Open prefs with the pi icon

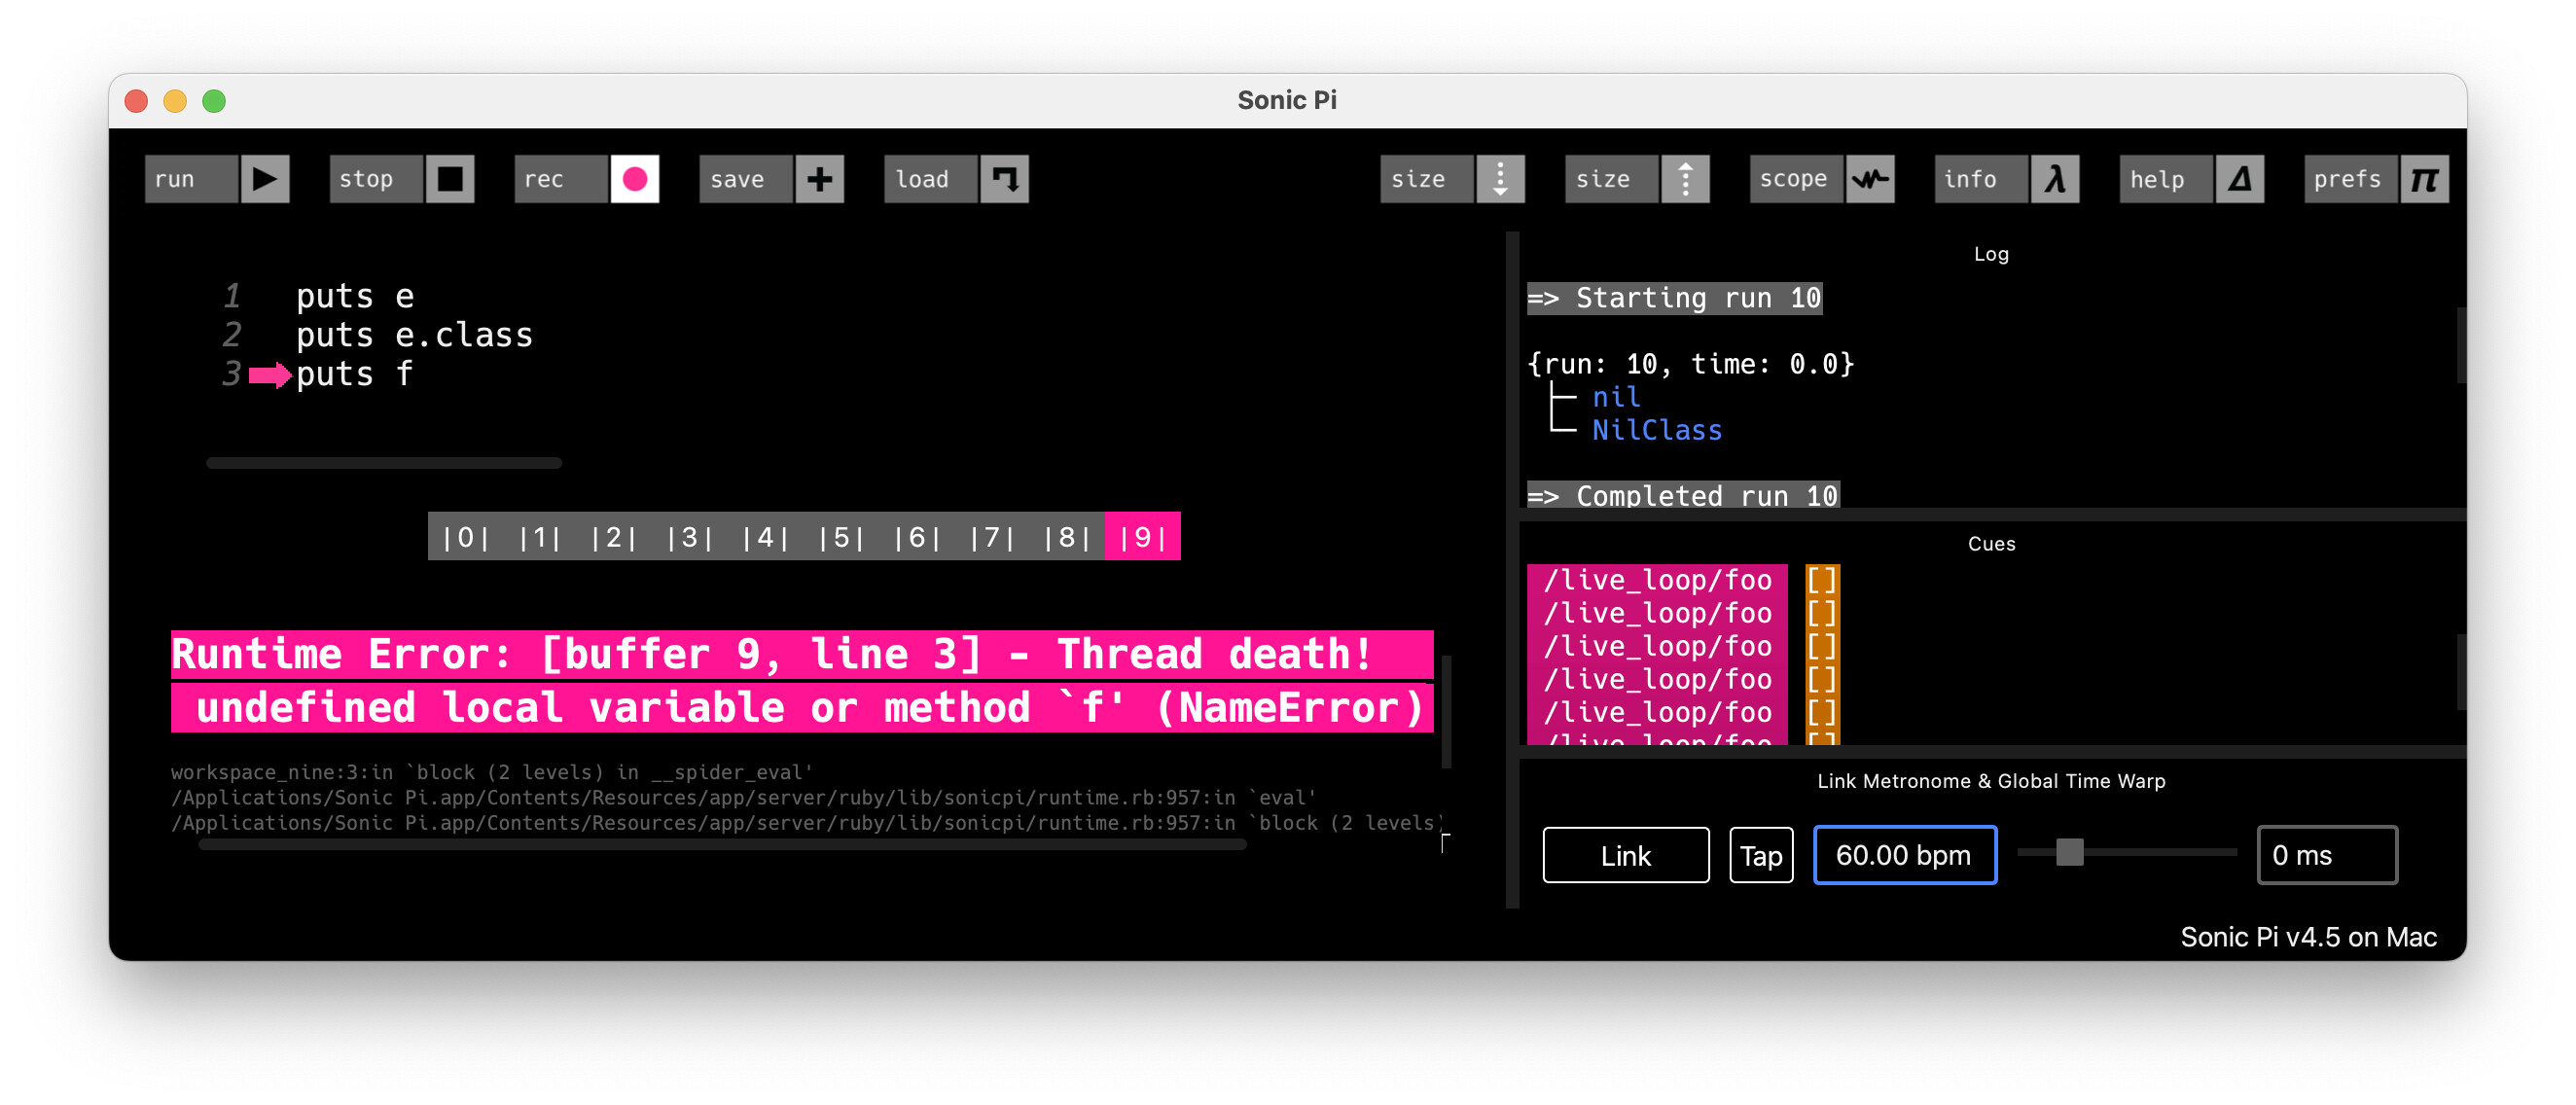click(2424, 179)
